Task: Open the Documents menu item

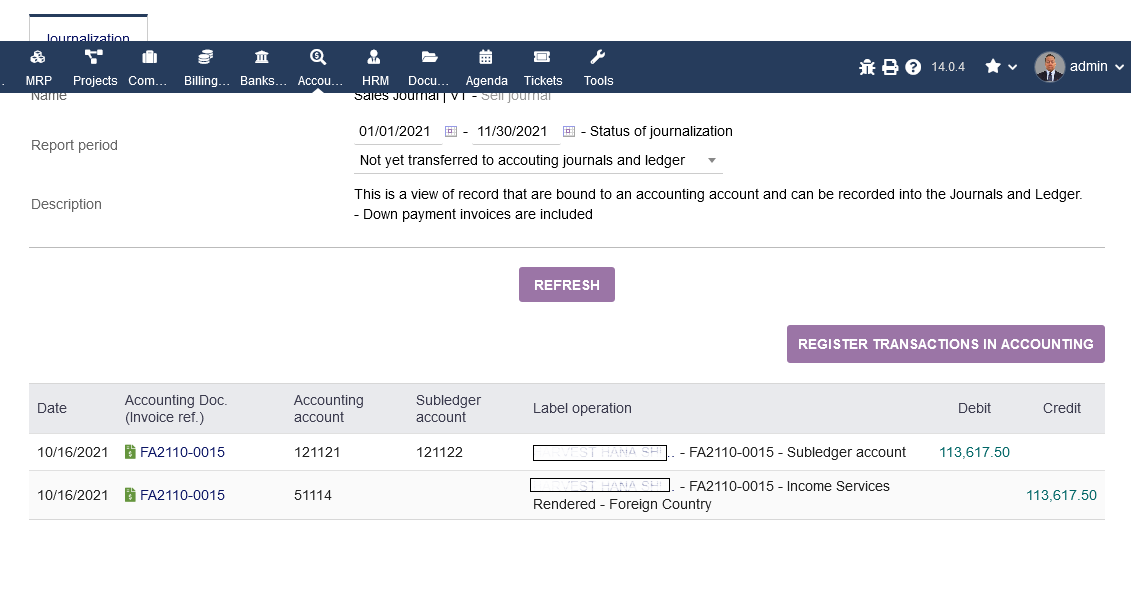Action: pos(430,58)
